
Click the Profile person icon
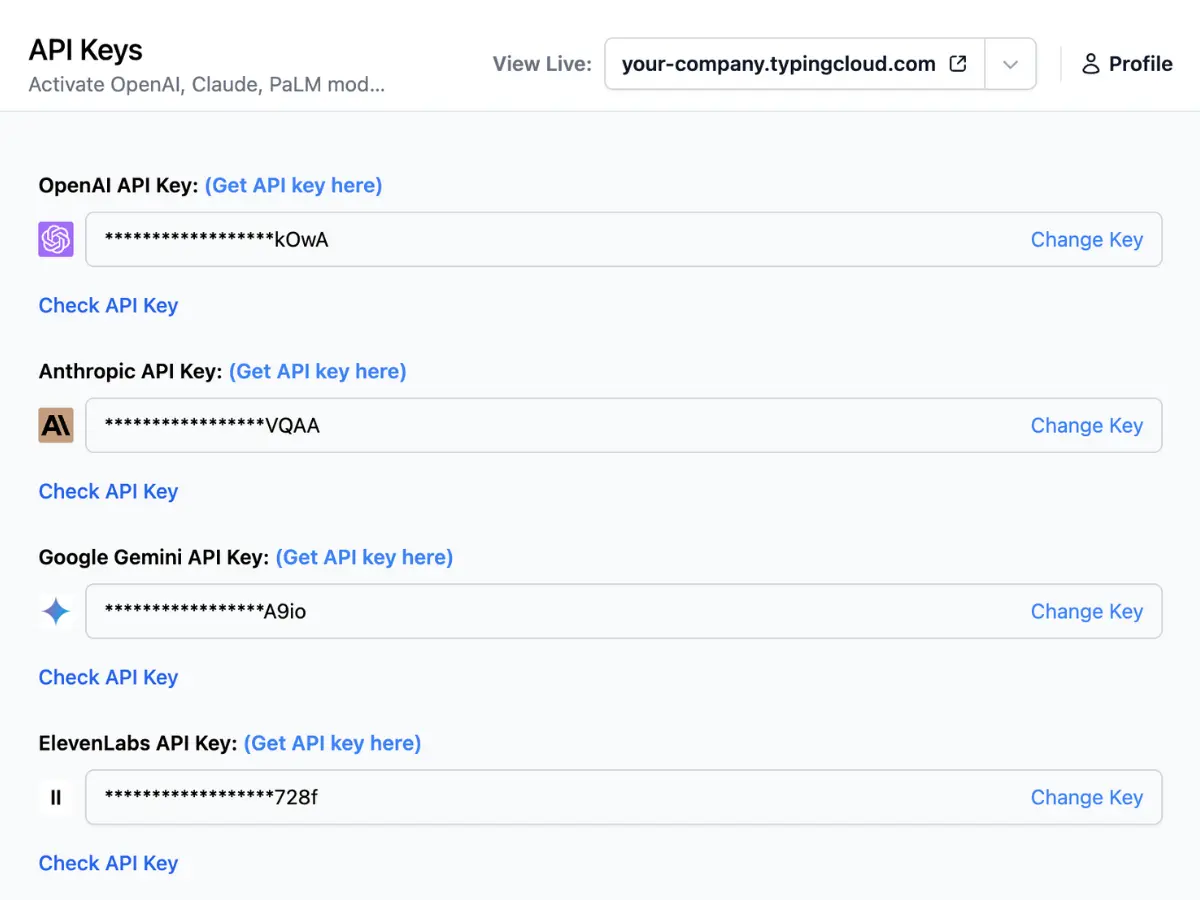coord(1091,64)
